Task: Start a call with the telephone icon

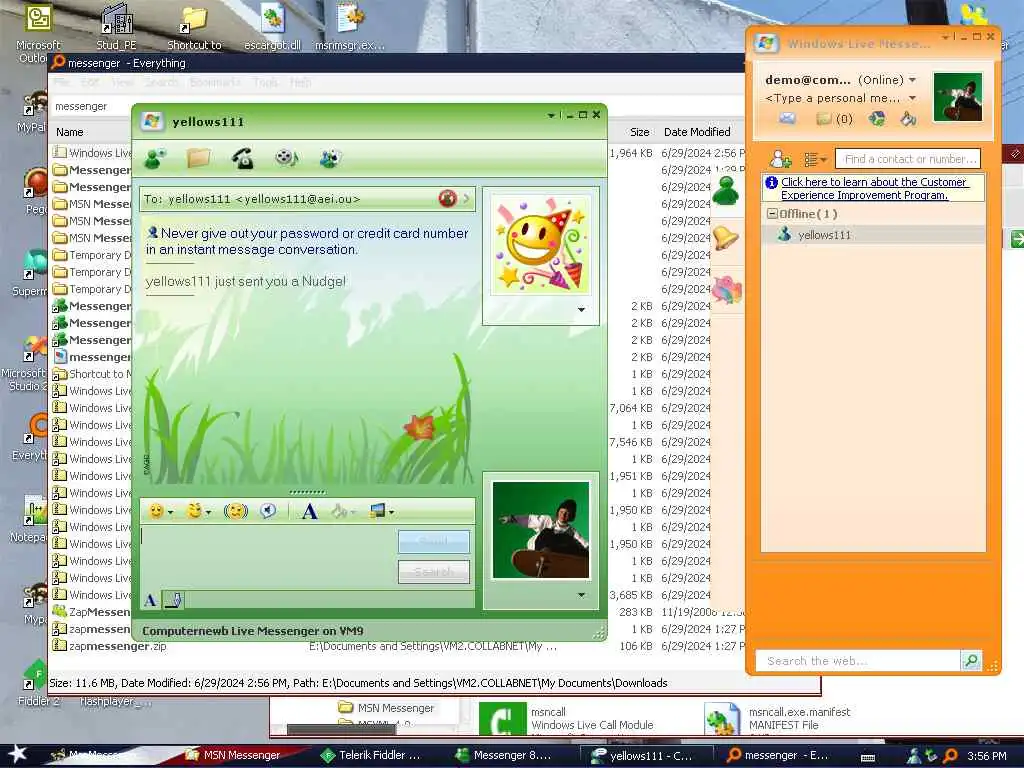Action: pyautogui.click(x=243, y=158)
